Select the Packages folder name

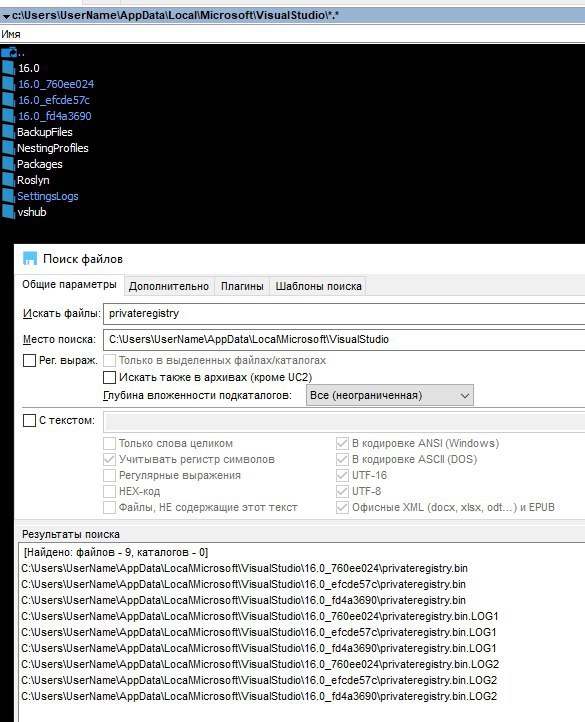40,164
